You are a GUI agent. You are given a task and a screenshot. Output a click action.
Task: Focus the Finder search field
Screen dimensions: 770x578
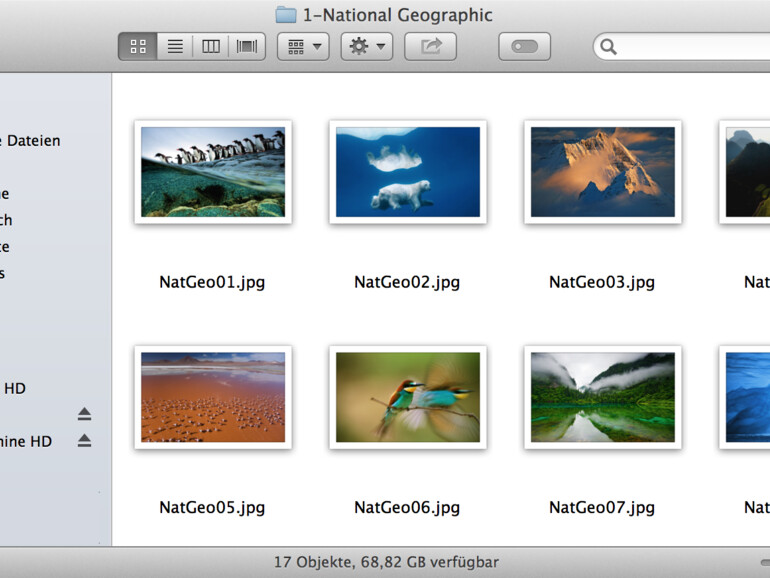(683, 47)
